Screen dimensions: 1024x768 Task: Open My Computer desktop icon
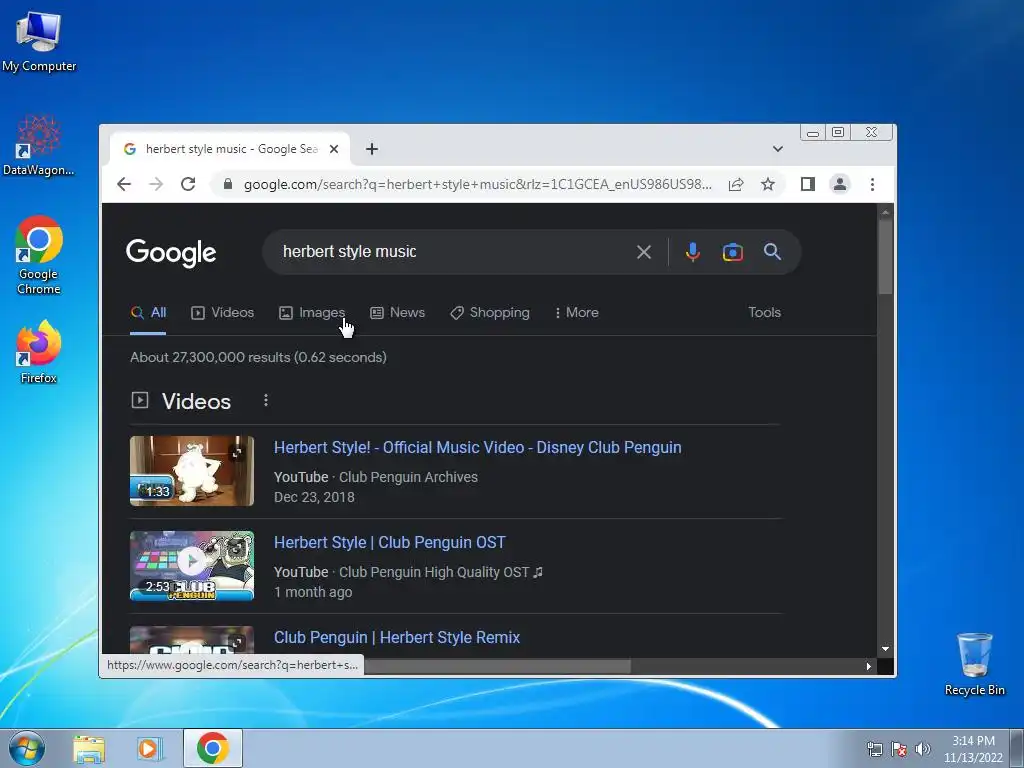39,40
